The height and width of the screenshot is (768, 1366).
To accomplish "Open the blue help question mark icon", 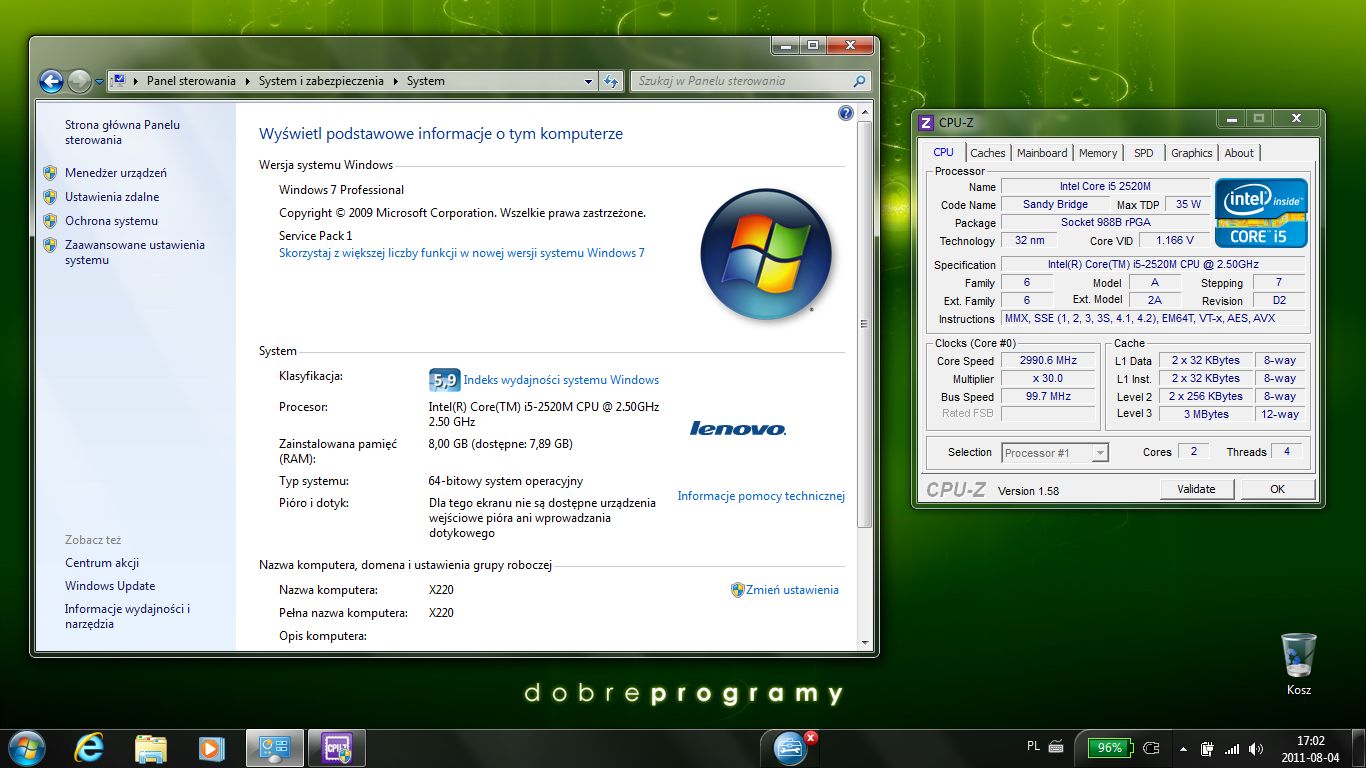I will pyautogui.click(x=846, y=113).
